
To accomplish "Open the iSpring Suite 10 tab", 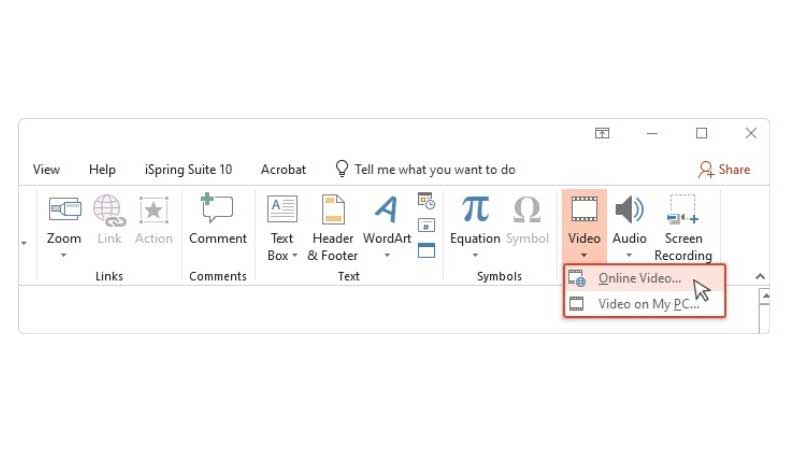I will [188, 169].
